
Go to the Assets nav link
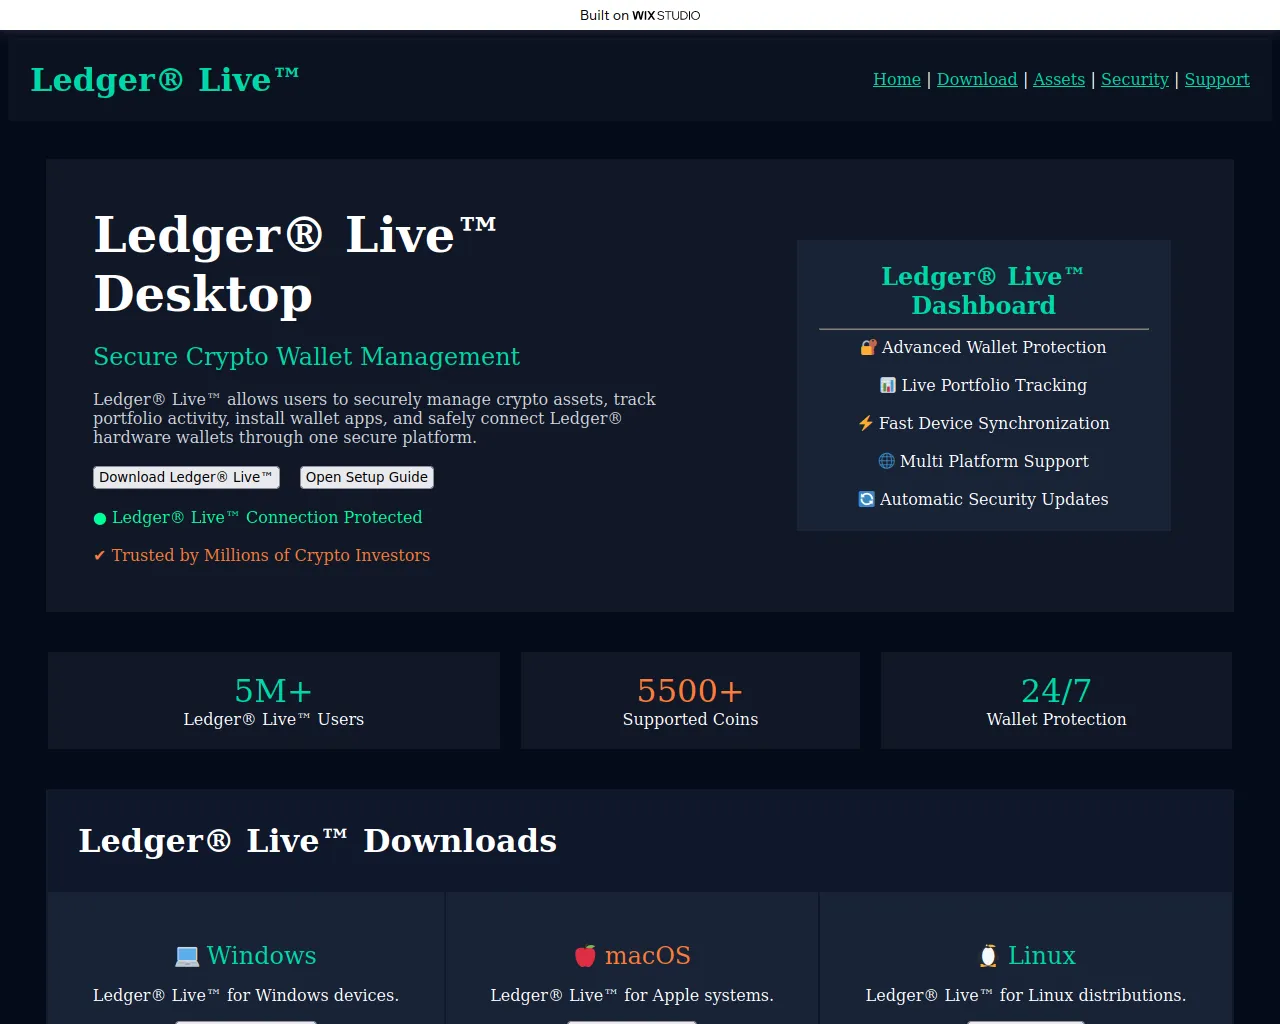[x=1059, y=79]
